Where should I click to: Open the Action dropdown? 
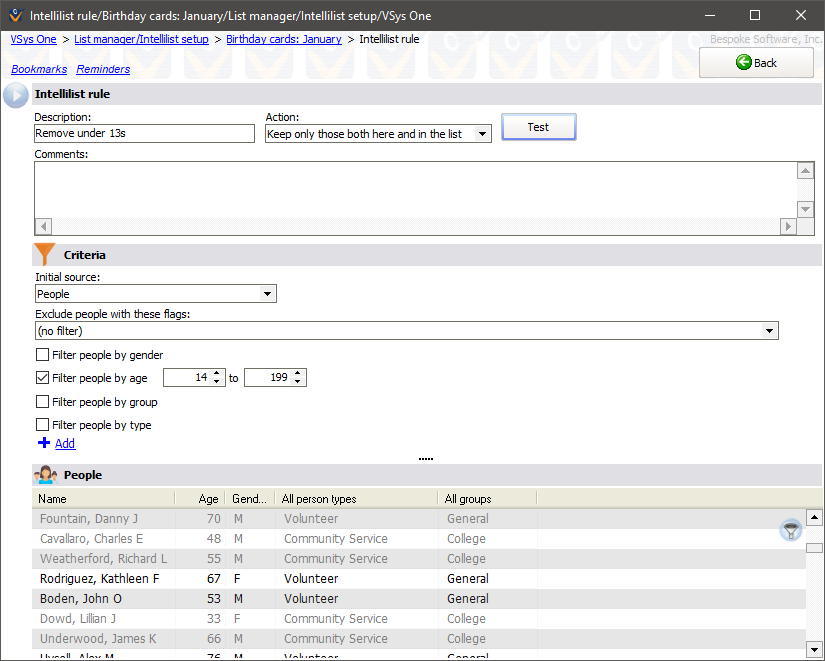coord(481,133)
